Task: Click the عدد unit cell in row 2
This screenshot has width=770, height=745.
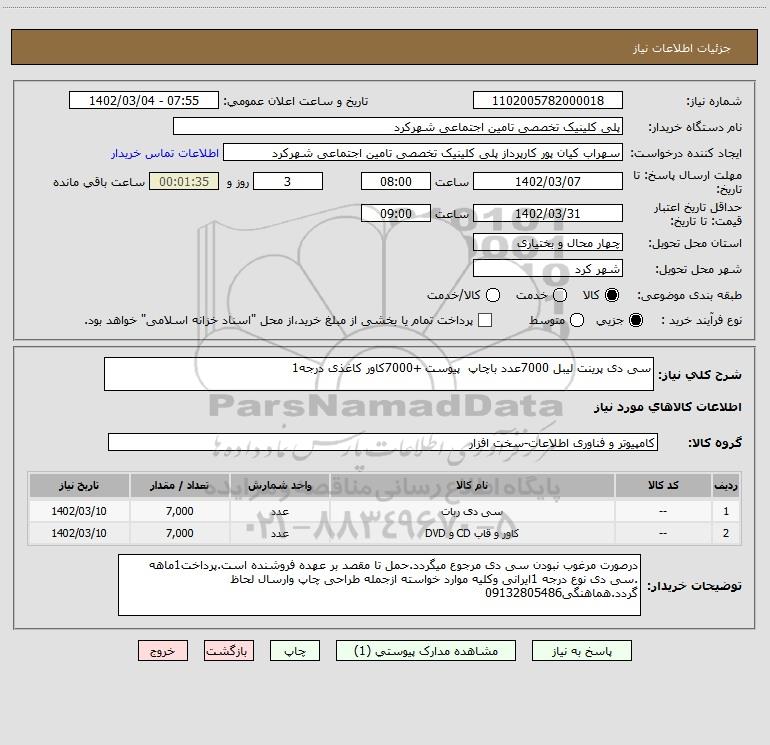Action: tap(279, 533)
